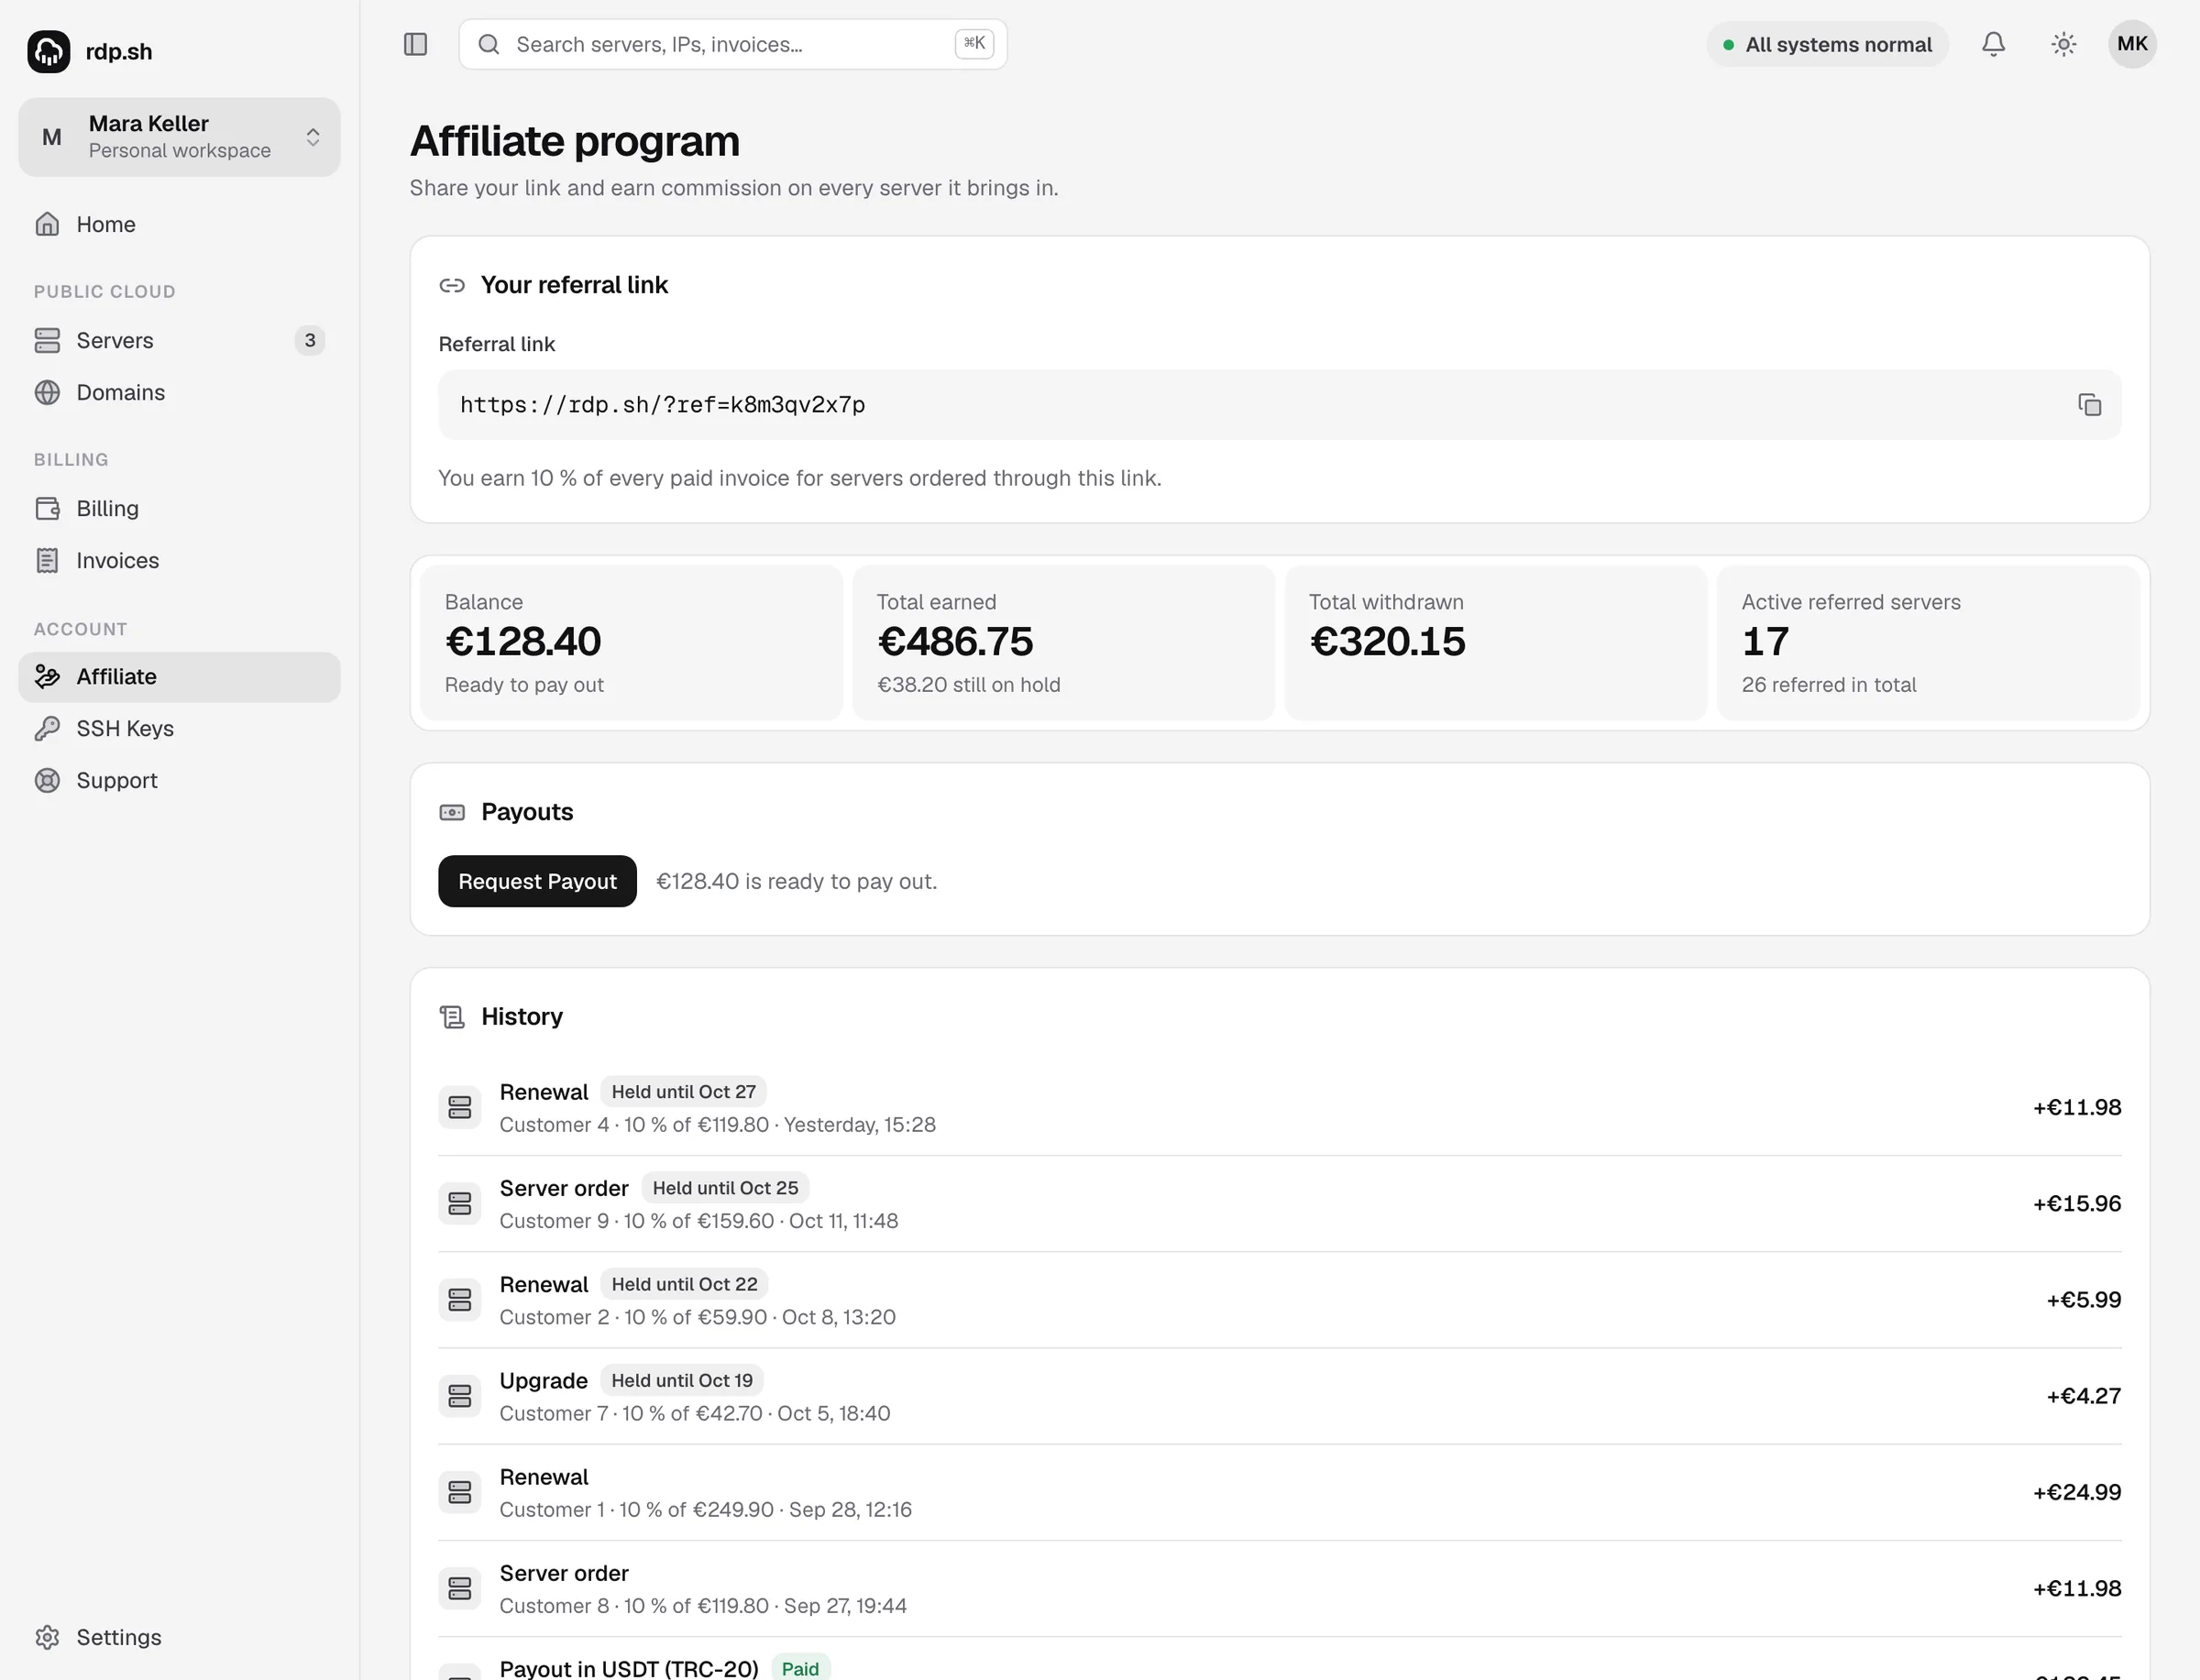Click the server icon on Customer 1 renewal row
This screenshot has width=2200, height=1680.
(x=460, y=1492)
